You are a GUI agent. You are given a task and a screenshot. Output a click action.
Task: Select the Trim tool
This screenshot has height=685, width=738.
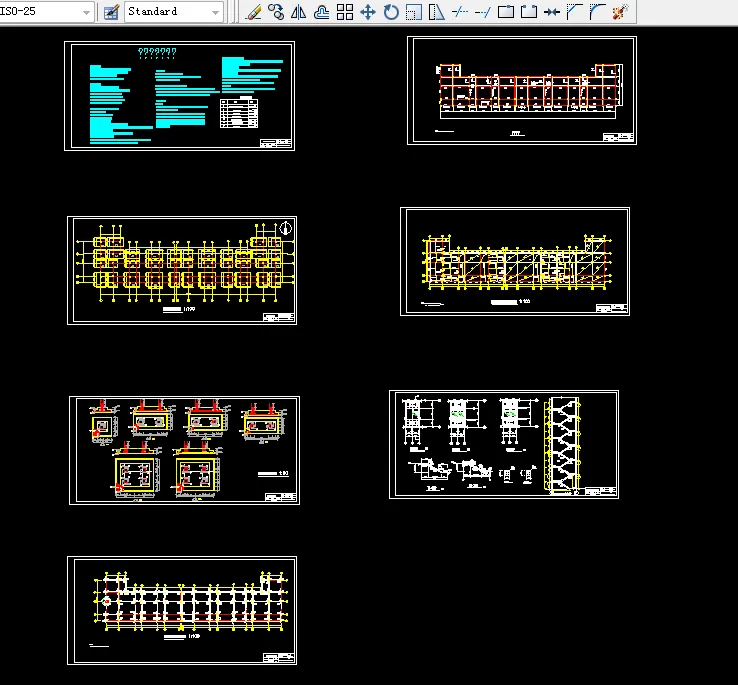459,12
